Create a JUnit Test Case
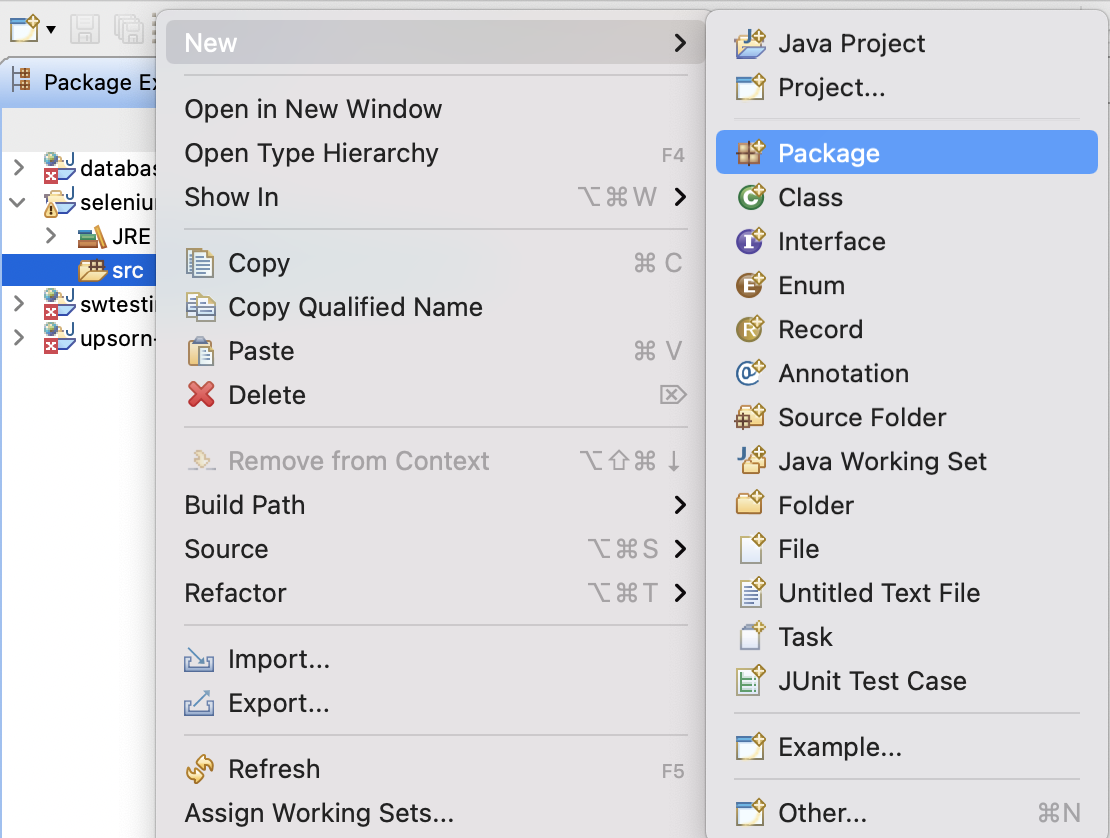This screenshot has height=838, width=1110. point(871,681)
